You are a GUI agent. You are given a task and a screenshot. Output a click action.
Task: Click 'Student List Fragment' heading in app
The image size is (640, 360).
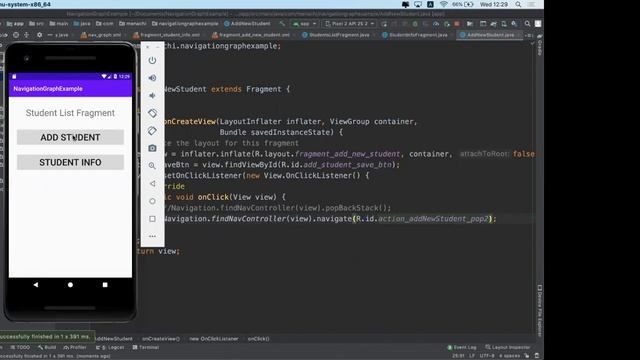click(70, 113)
